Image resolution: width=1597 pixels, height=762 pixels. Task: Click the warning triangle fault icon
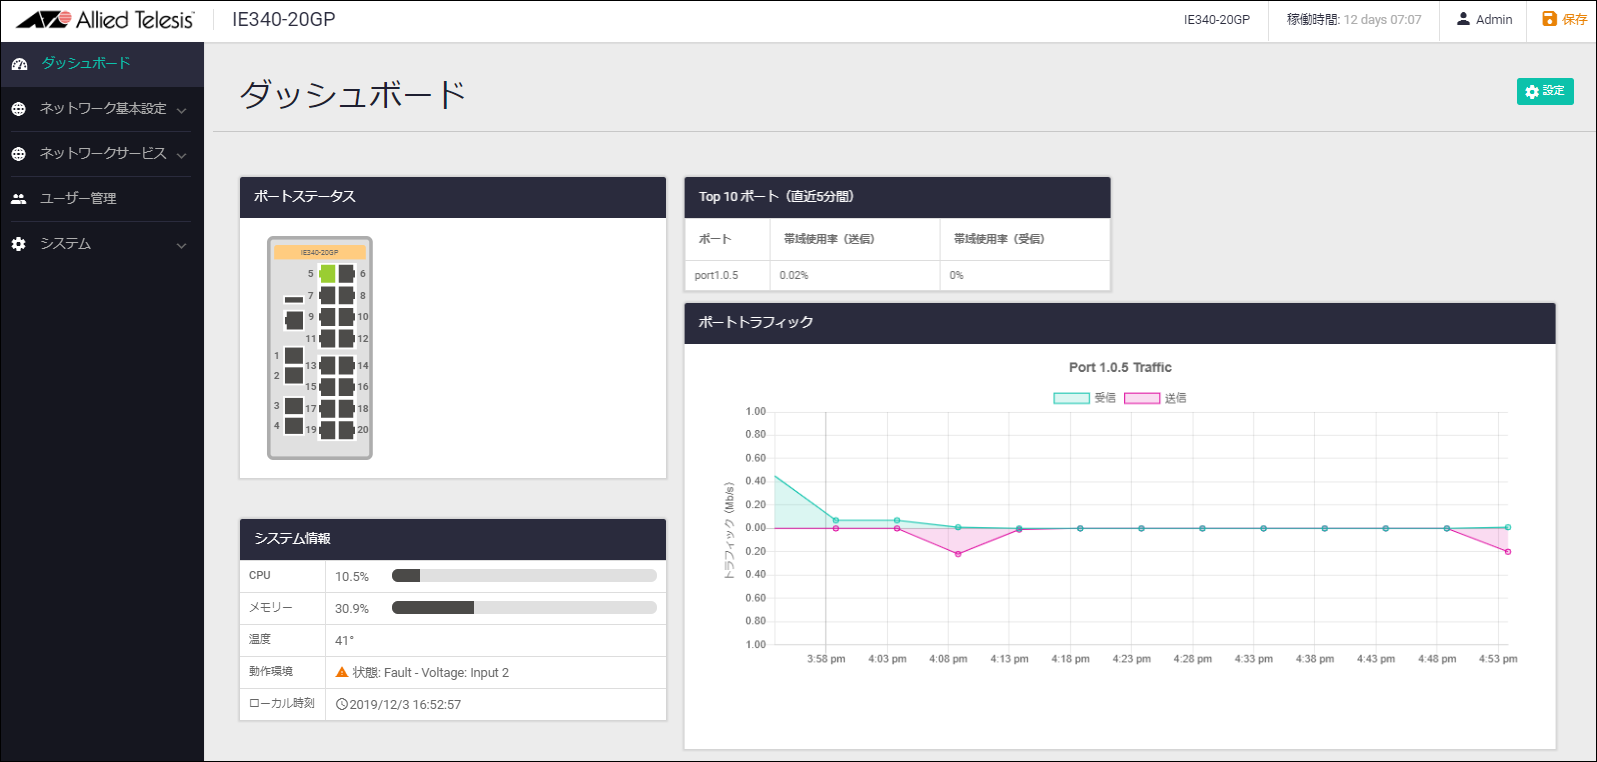pyautogui.click(x=342, y=673)
